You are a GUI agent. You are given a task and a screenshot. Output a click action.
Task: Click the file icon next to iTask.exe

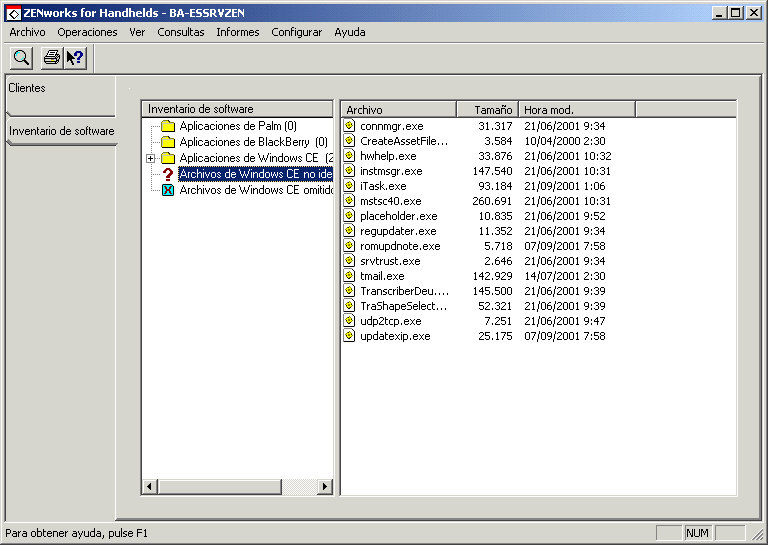coord(349,186)
